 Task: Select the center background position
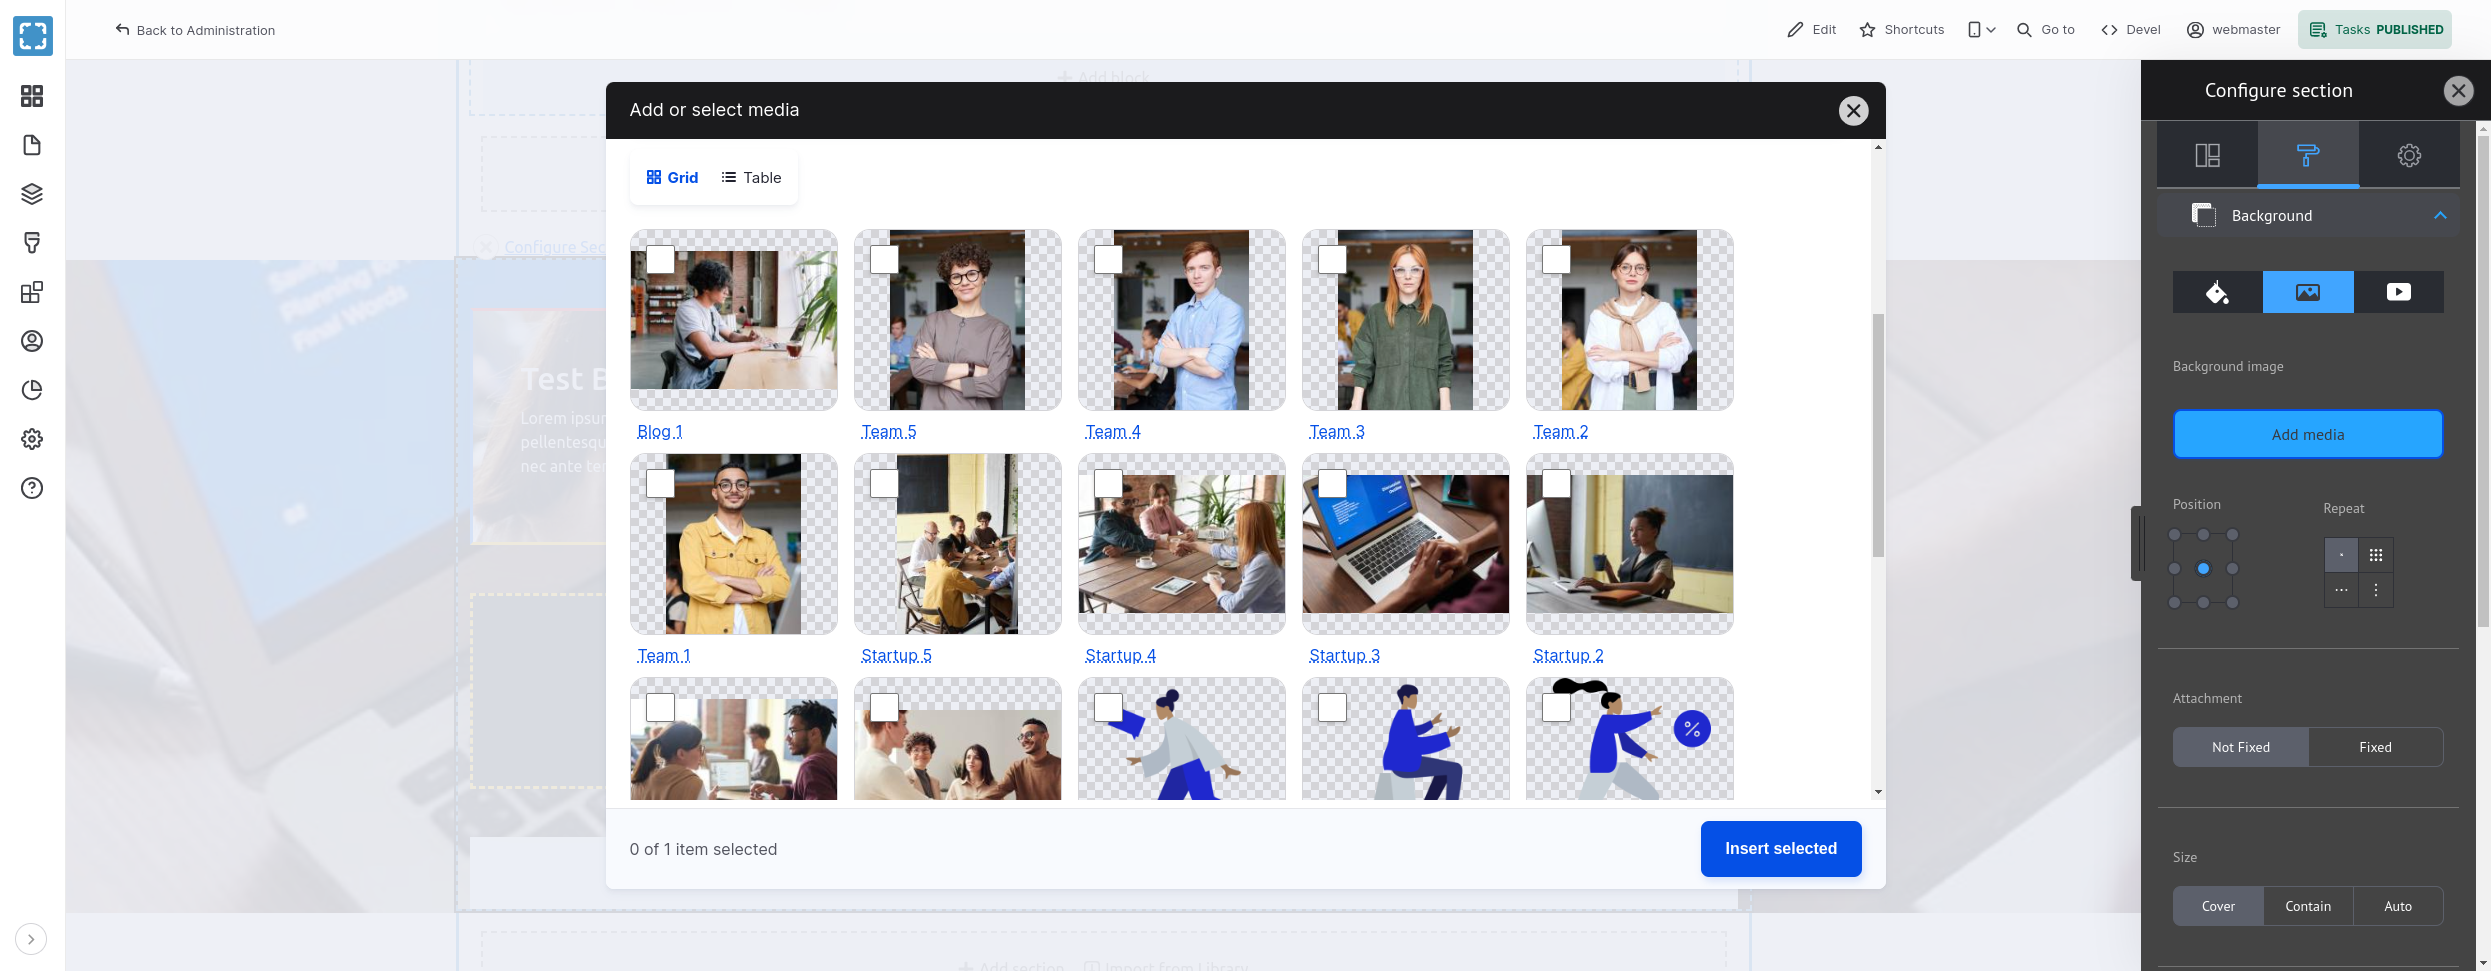(x=2203, y=569)
